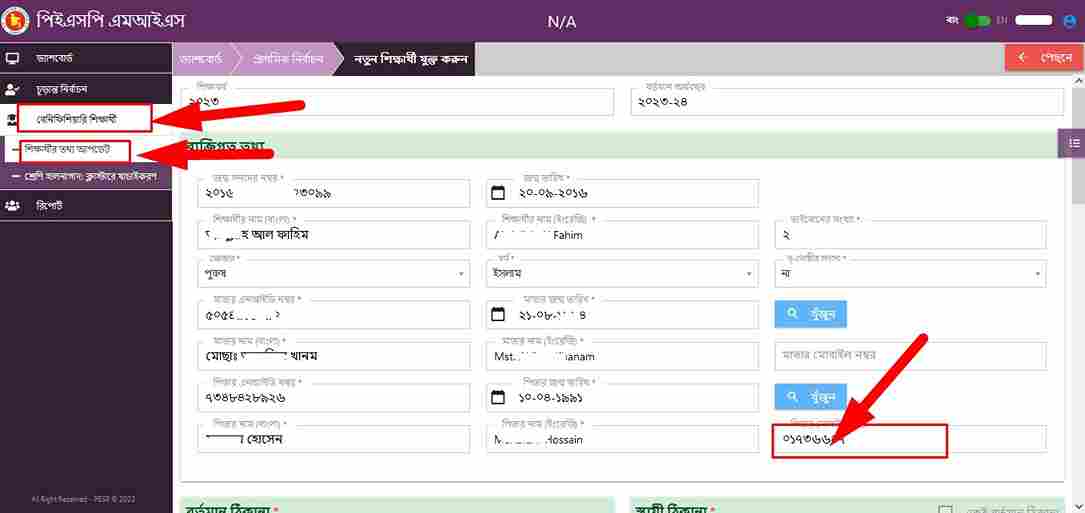Viewport: 1085px width, 513px height.
Task: Click the purple list panel icon on right edge
Action: coord(1073,144)
